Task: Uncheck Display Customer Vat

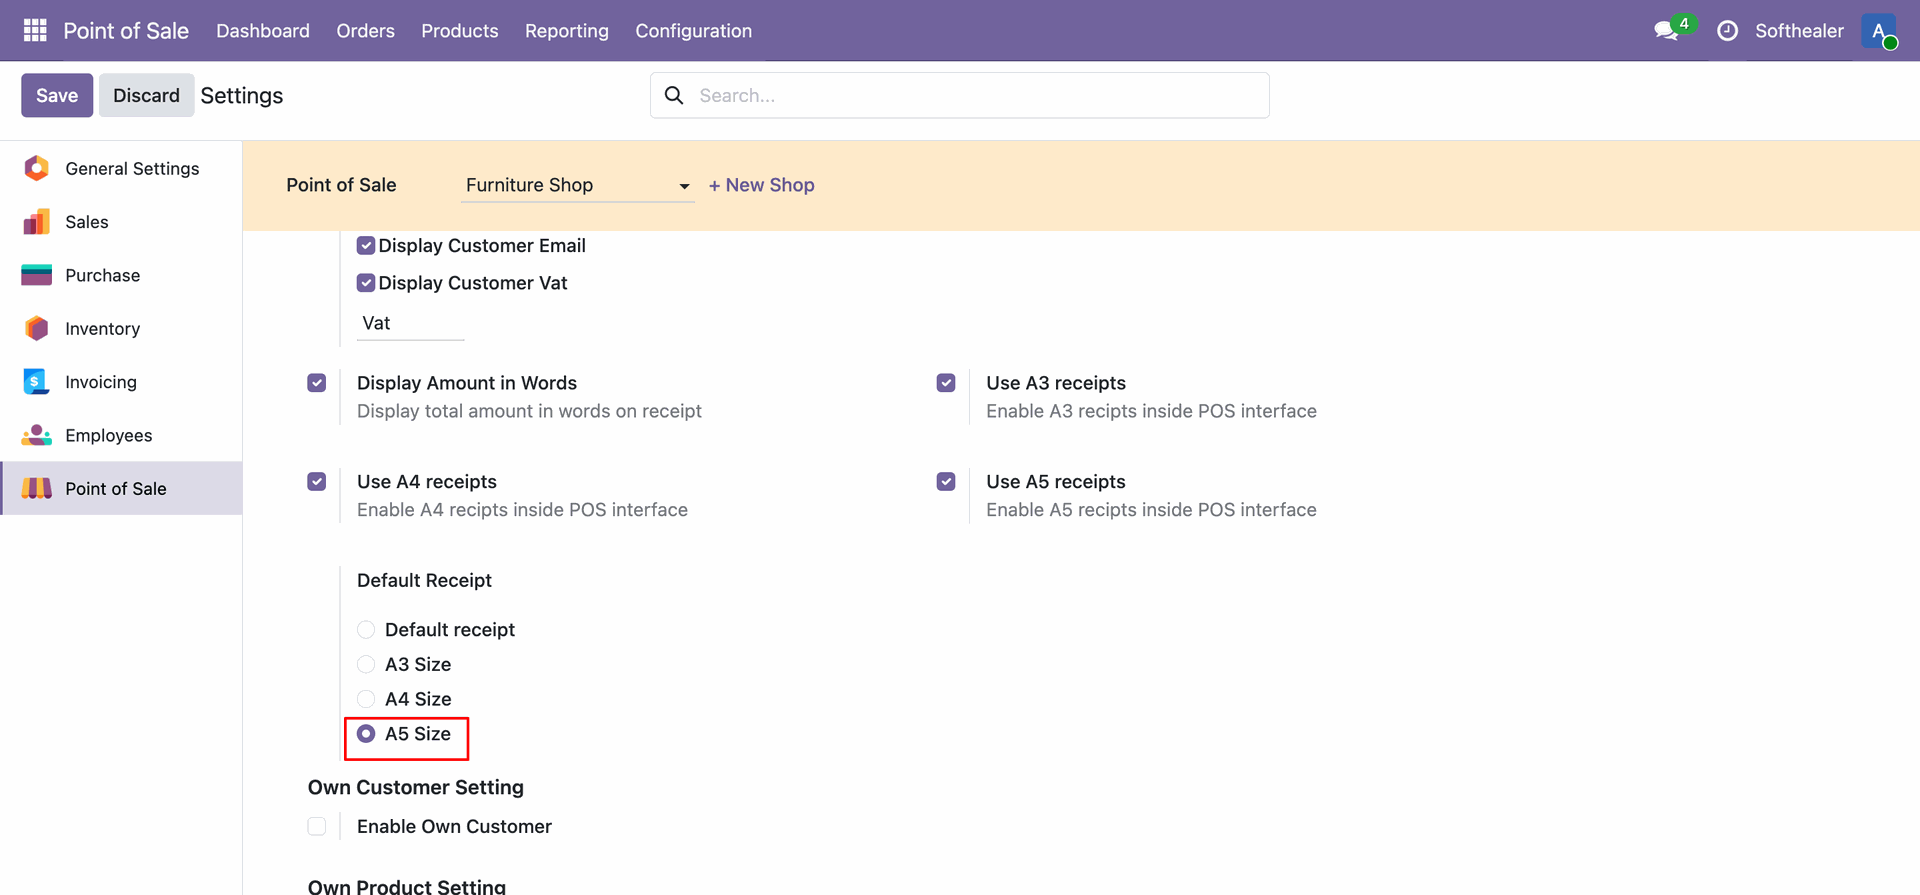Action: coord(366,283)
